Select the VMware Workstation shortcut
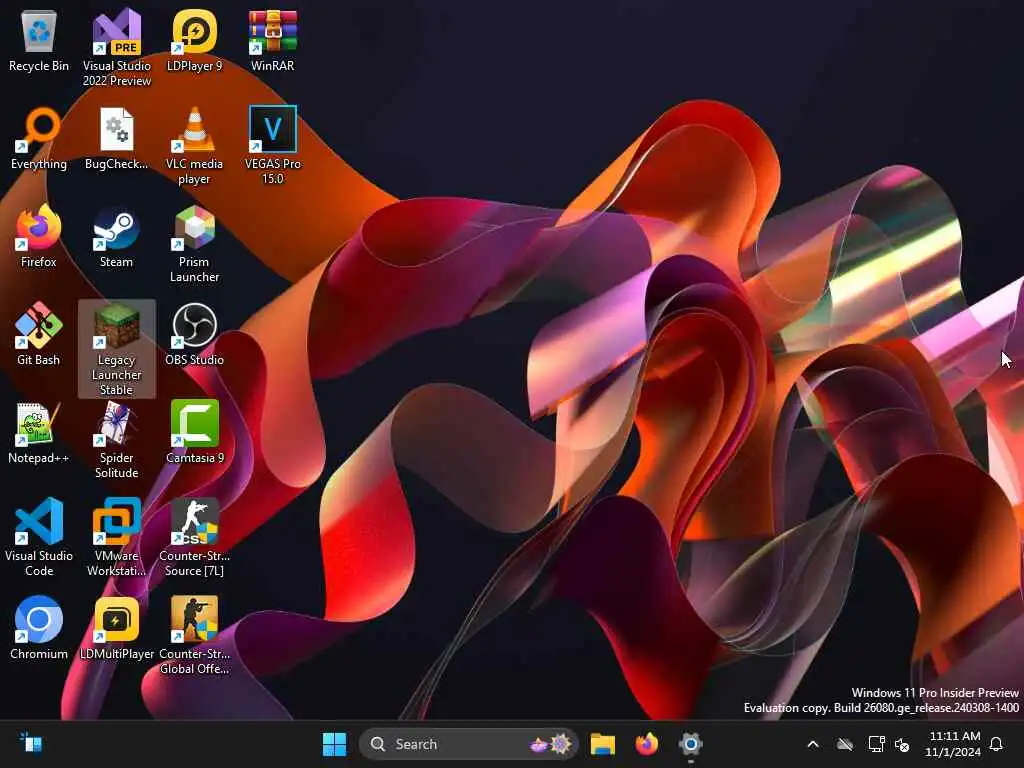Viewport: 1024px width, 768px height. tap(116, 537)
